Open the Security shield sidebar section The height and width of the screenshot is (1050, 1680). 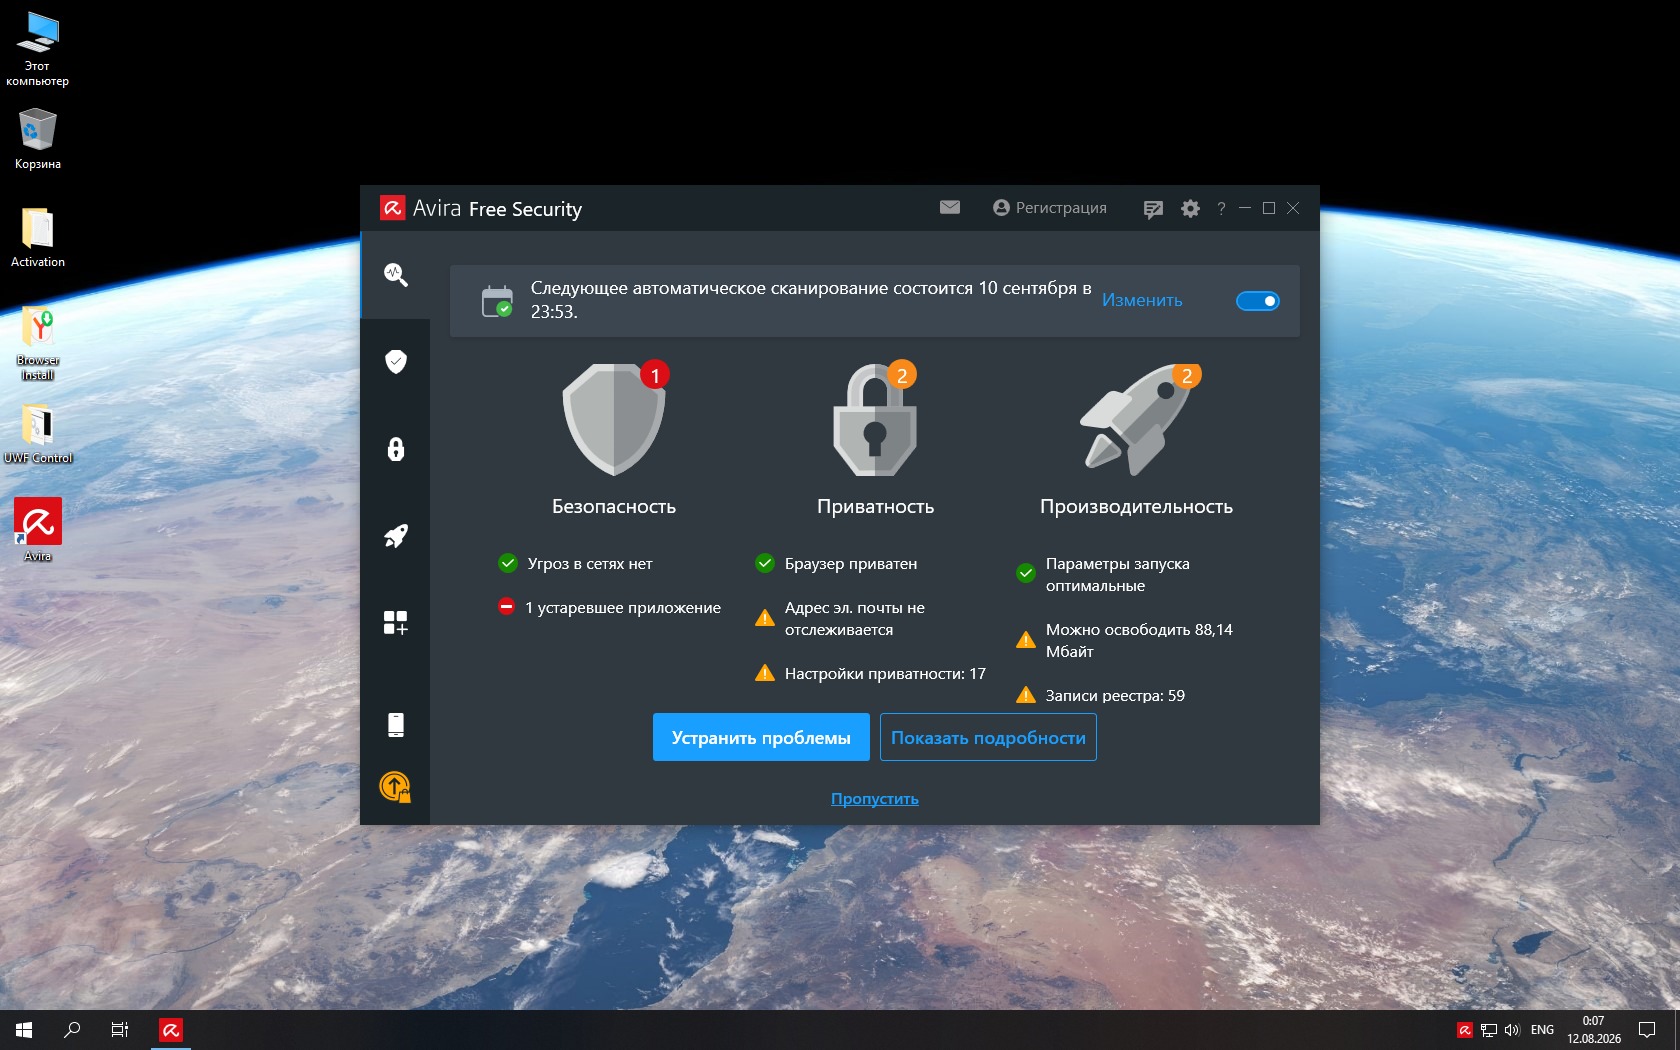[x=396, y=361]
